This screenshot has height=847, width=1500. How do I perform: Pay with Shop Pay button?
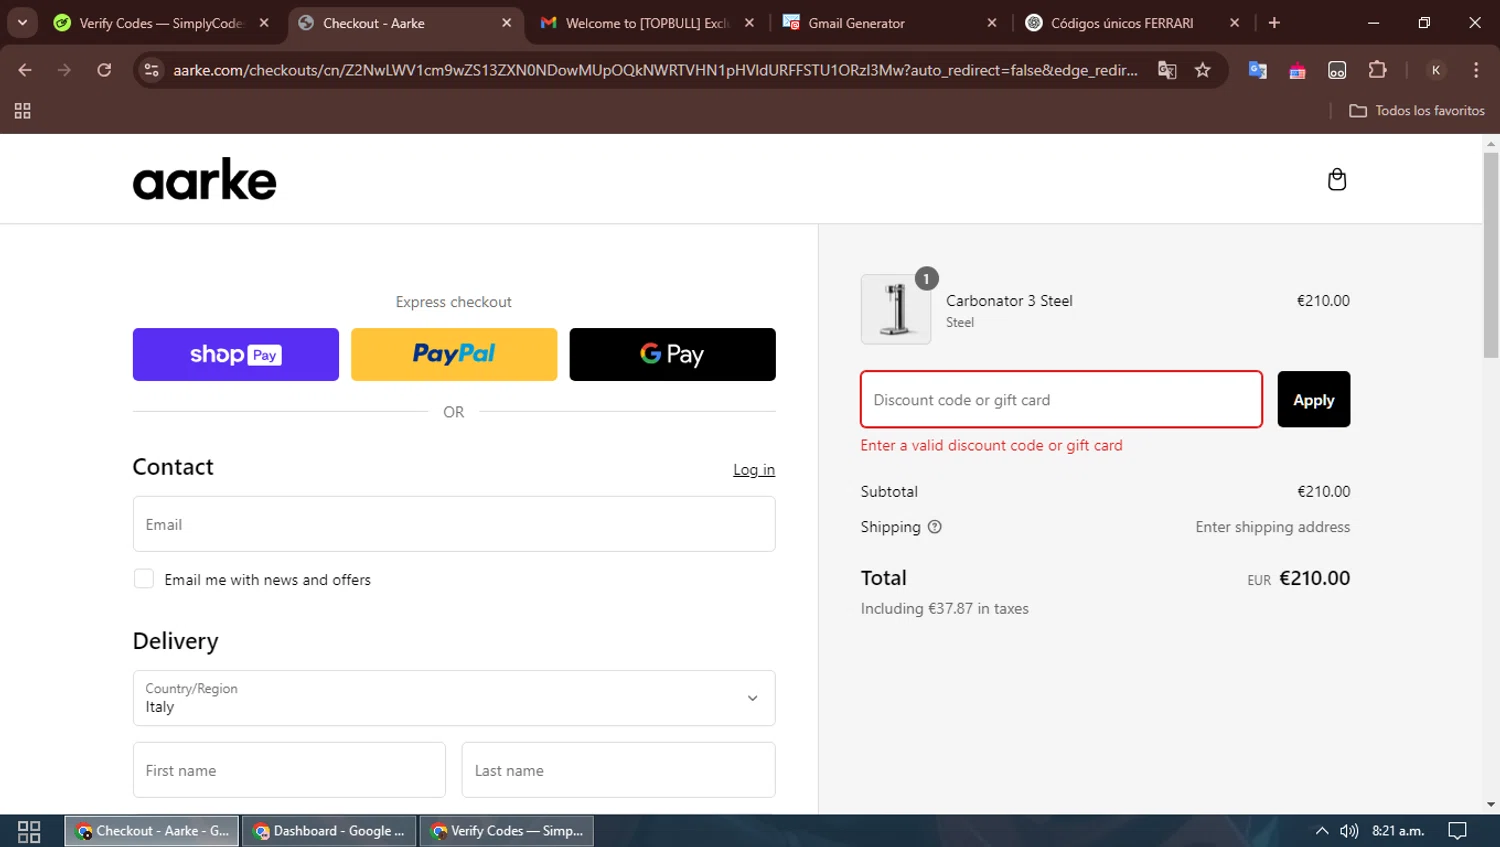point(236,354)
